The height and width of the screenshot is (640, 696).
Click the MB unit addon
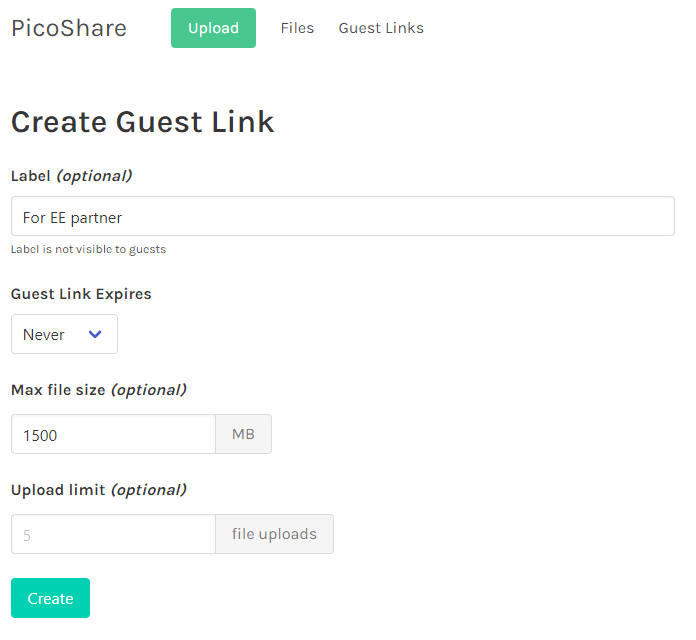pos(243,434)
